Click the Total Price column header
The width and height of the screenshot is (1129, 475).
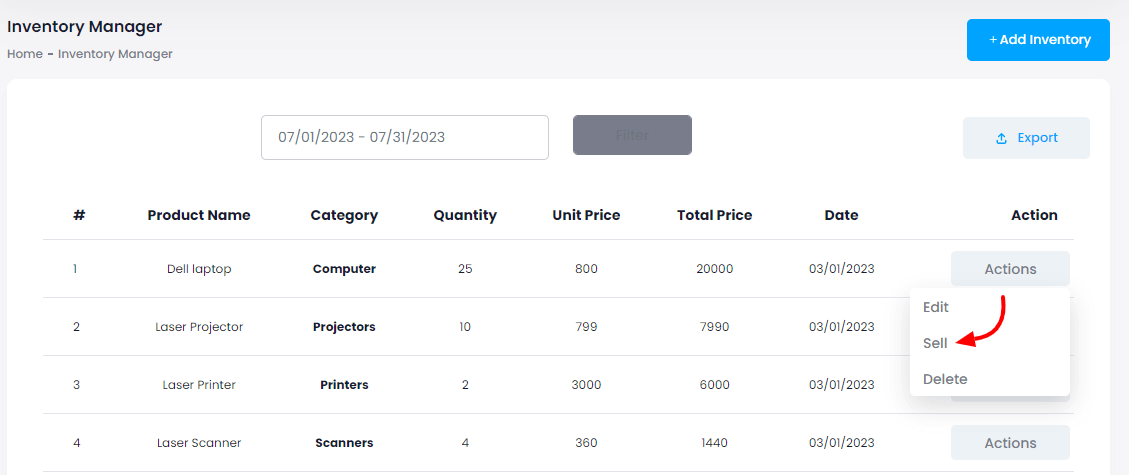tap(714, 215)
